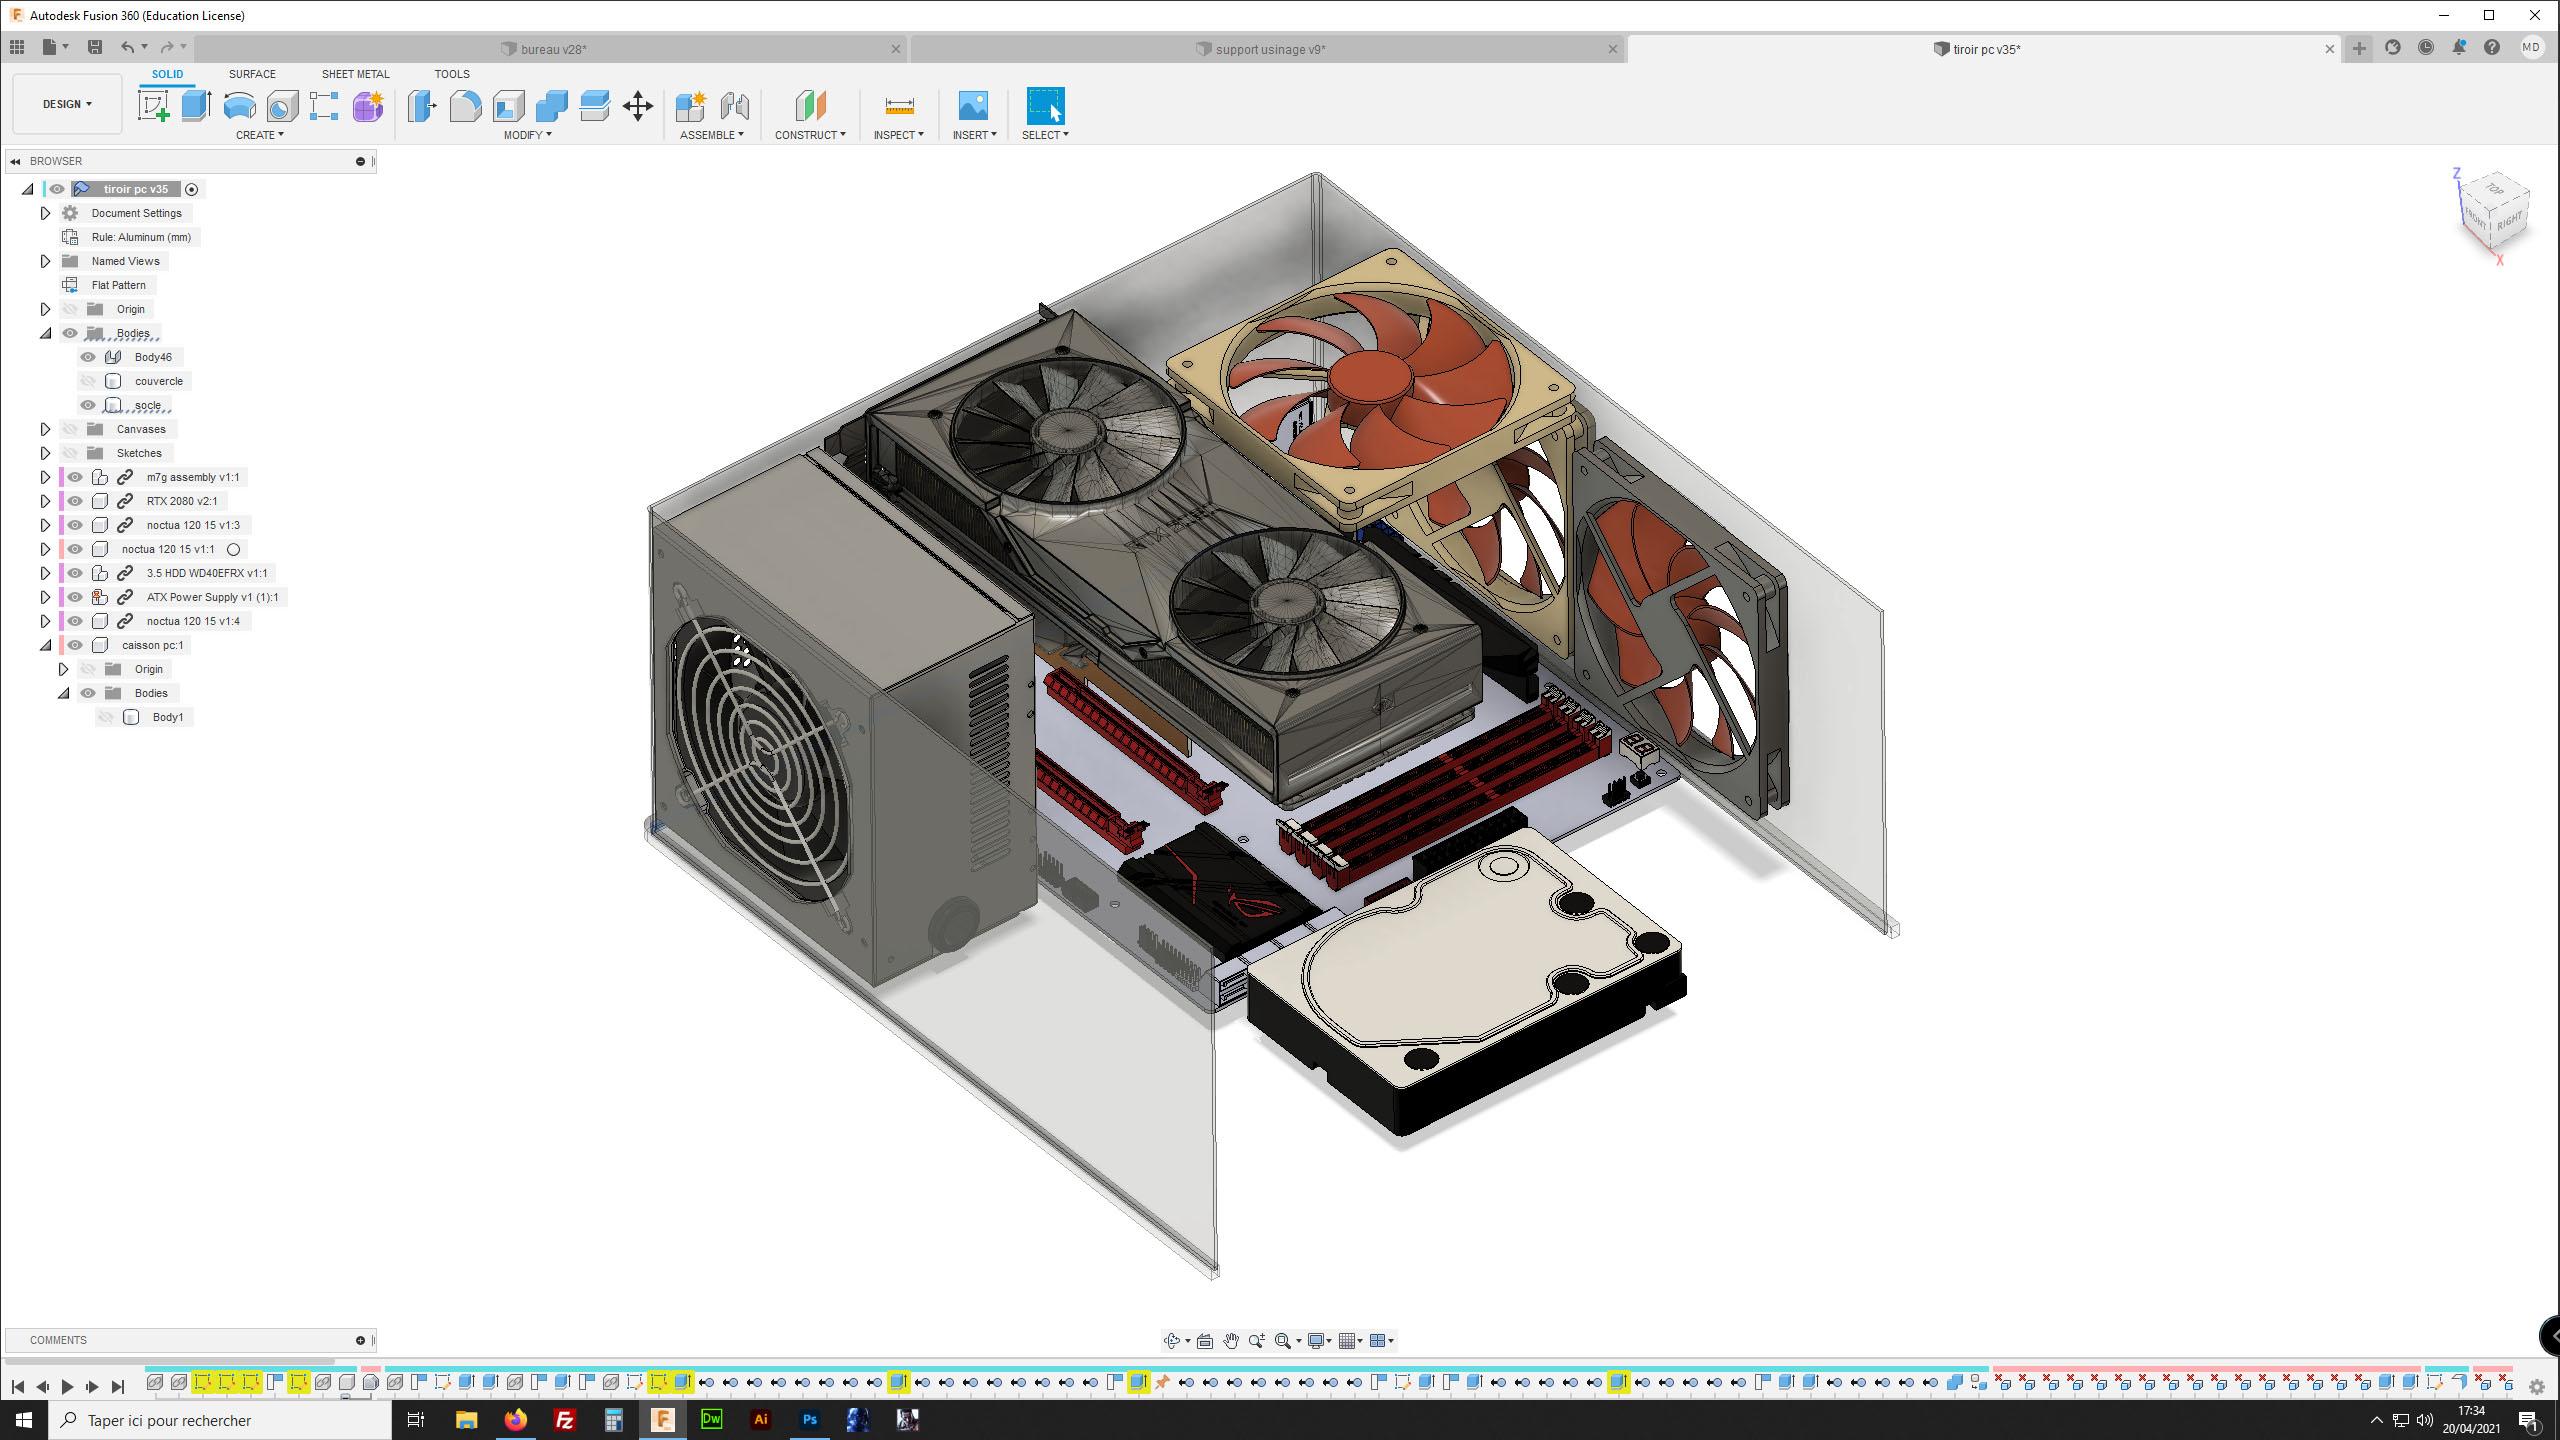The width and height of the screenshot is (2560, 1440).
Task: Show the couvercle body visibility
Action: coord(88,381)
